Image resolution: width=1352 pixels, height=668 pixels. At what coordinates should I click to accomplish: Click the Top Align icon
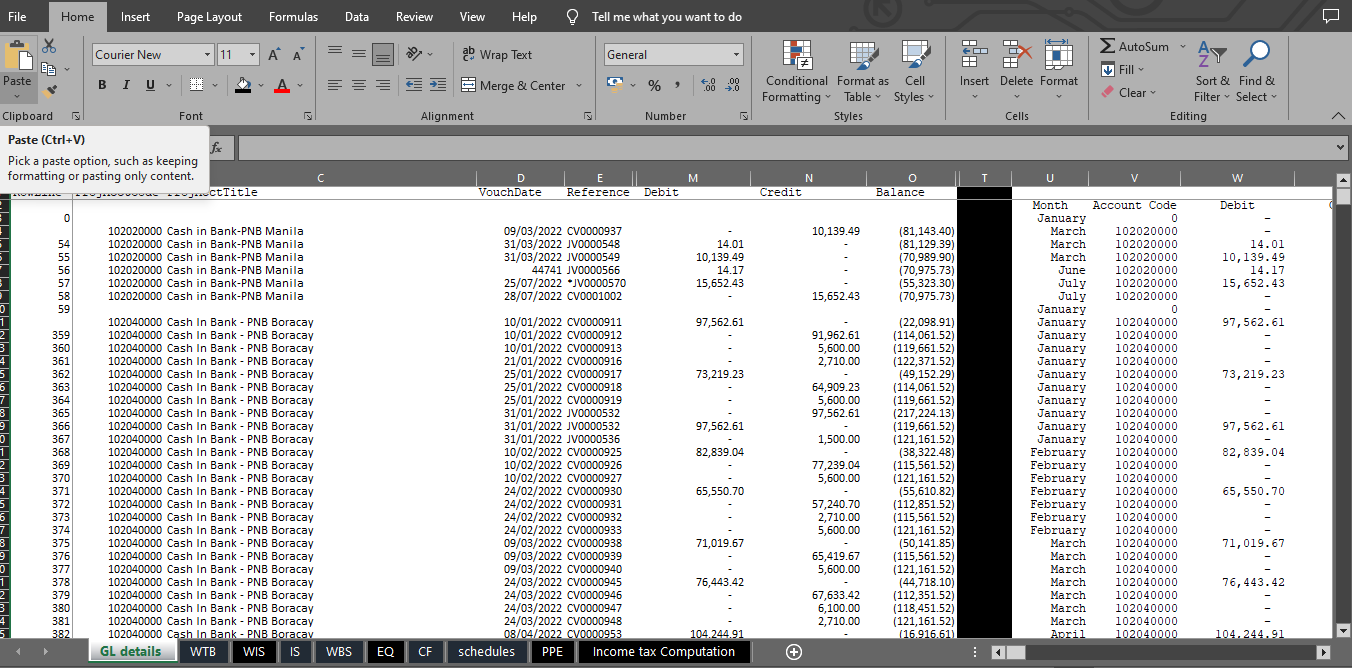[335, 53]
